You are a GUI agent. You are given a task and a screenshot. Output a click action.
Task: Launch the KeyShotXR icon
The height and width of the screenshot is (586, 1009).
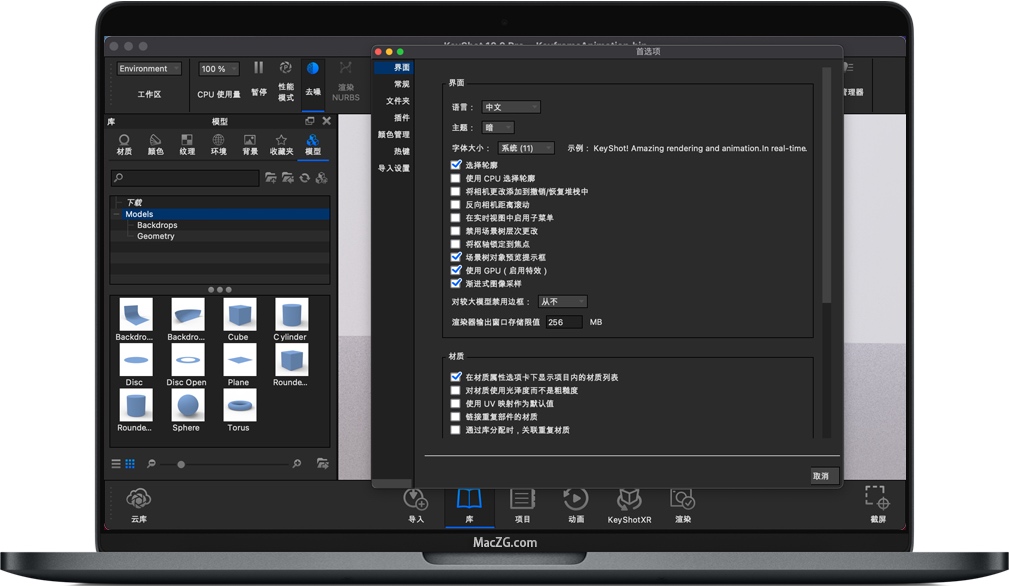[629, 498]
